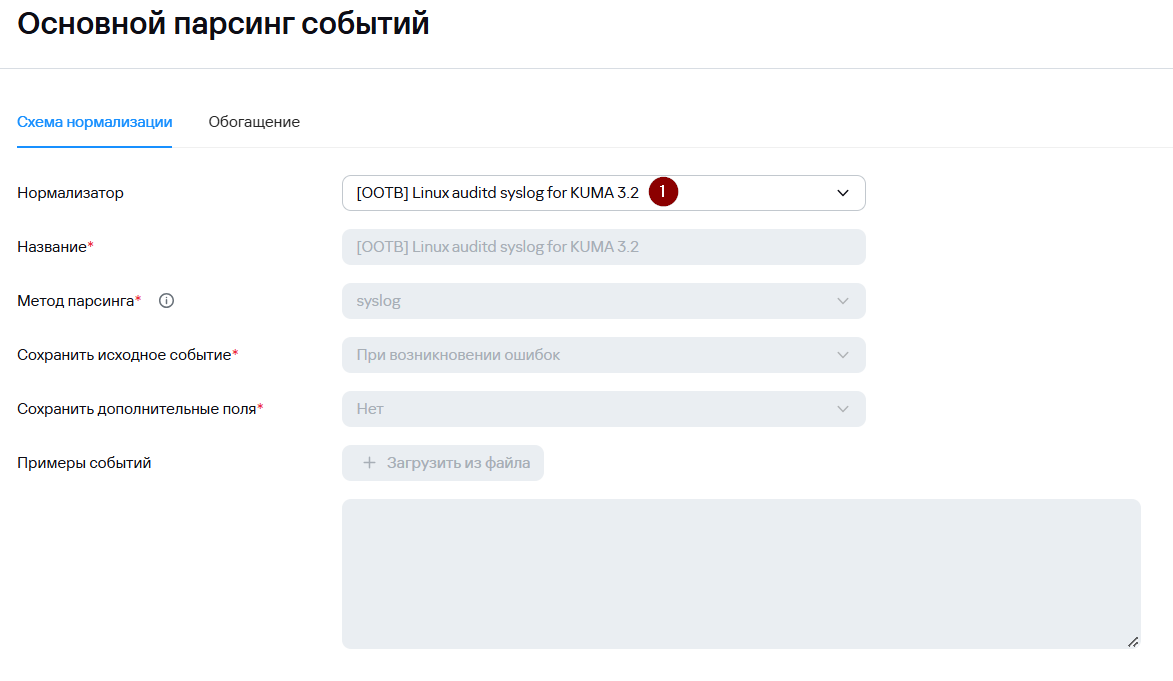
Task: Click the Основной парсинг событий heading
Action: tap(223, 24)
